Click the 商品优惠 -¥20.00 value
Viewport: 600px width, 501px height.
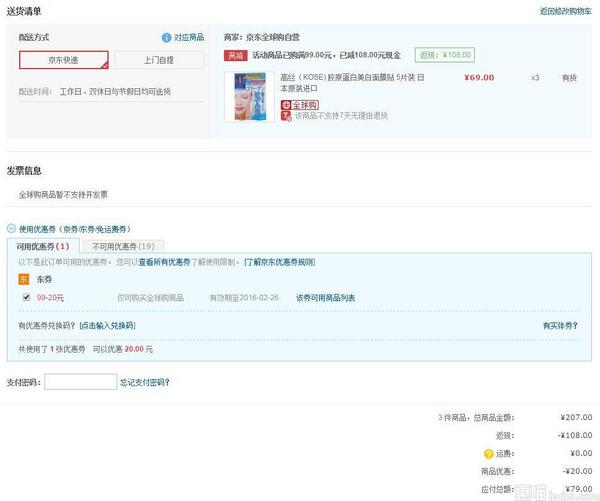pos(577,471)
